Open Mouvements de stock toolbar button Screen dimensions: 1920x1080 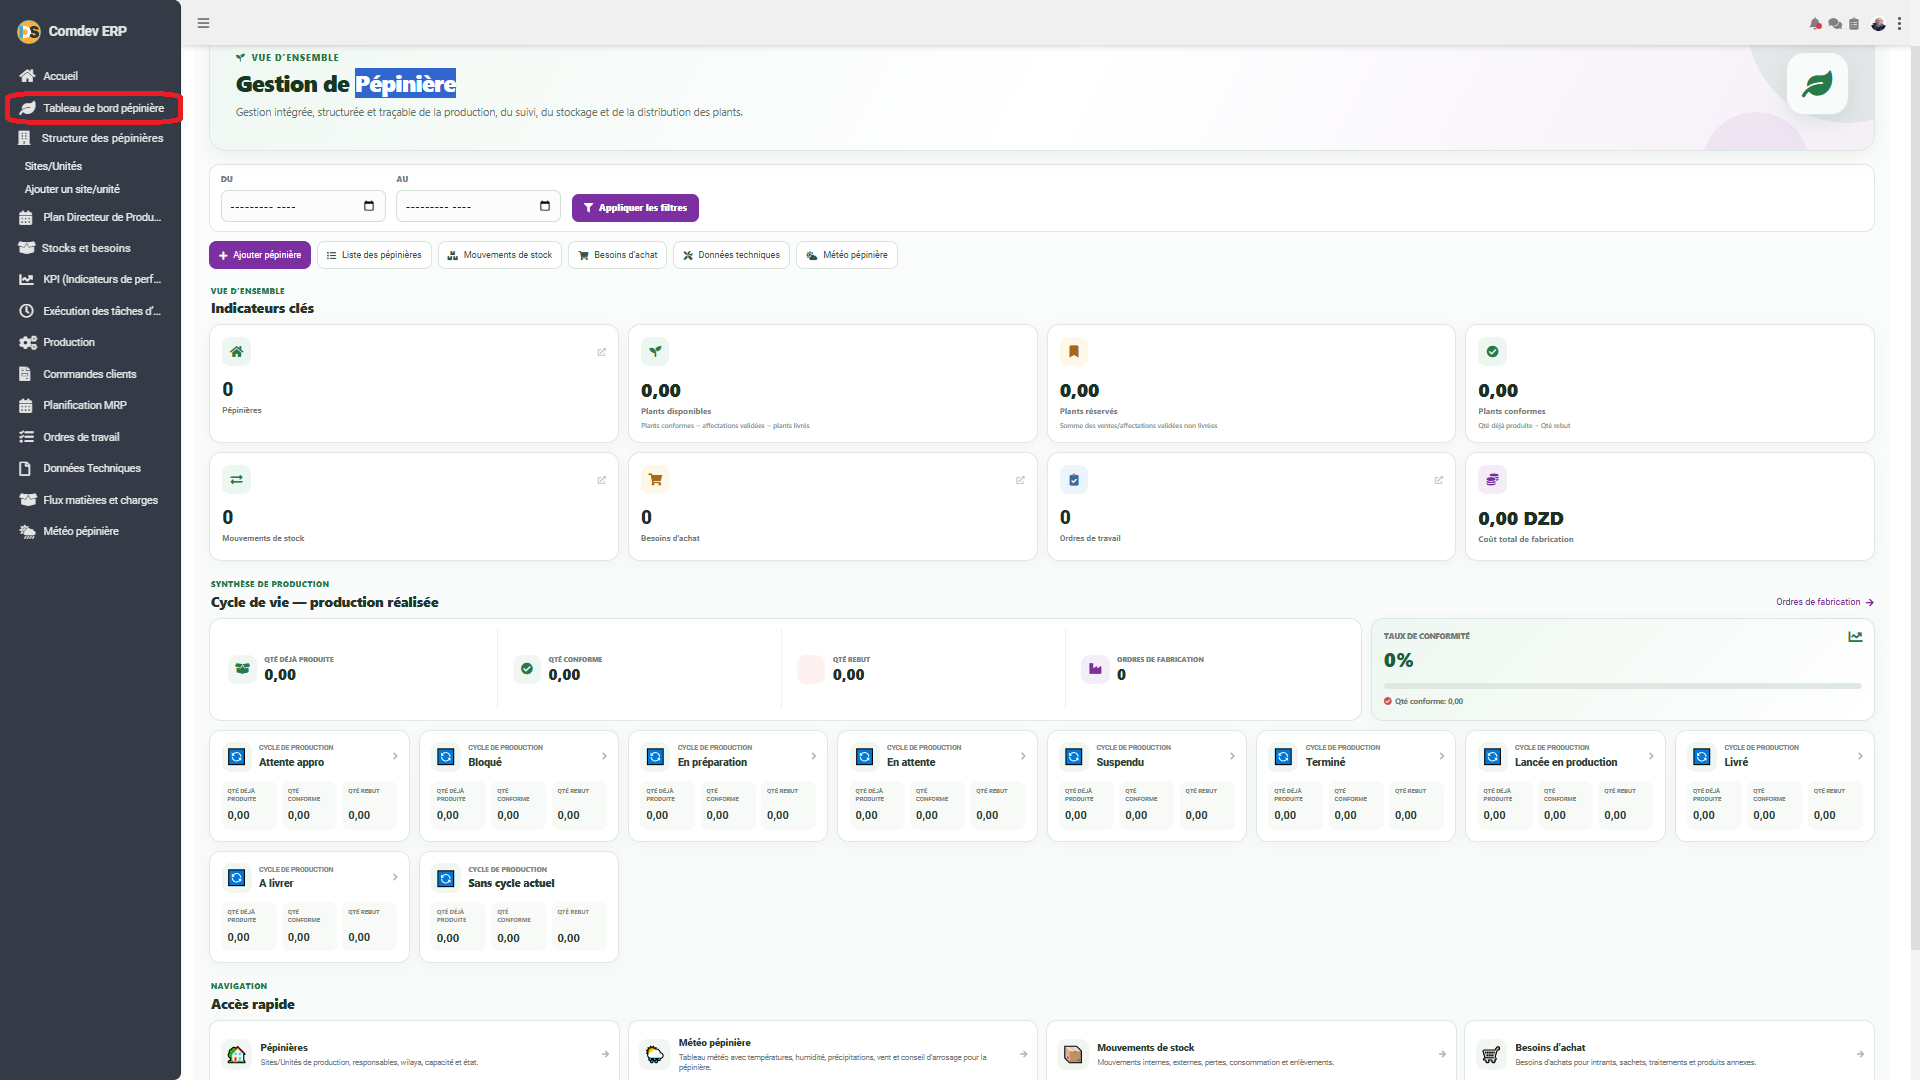500,255
